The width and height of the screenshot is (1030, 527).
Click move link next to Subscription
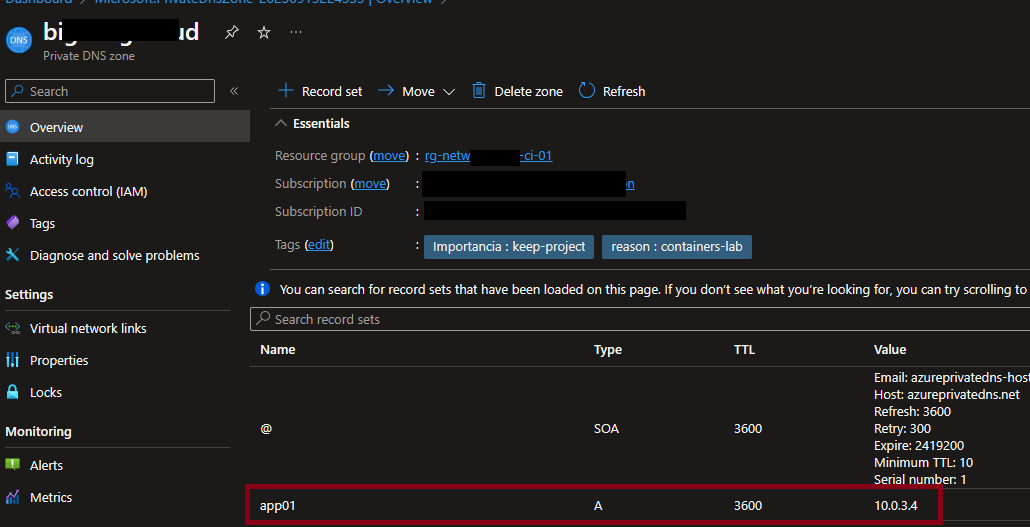(x=370, y=184)
